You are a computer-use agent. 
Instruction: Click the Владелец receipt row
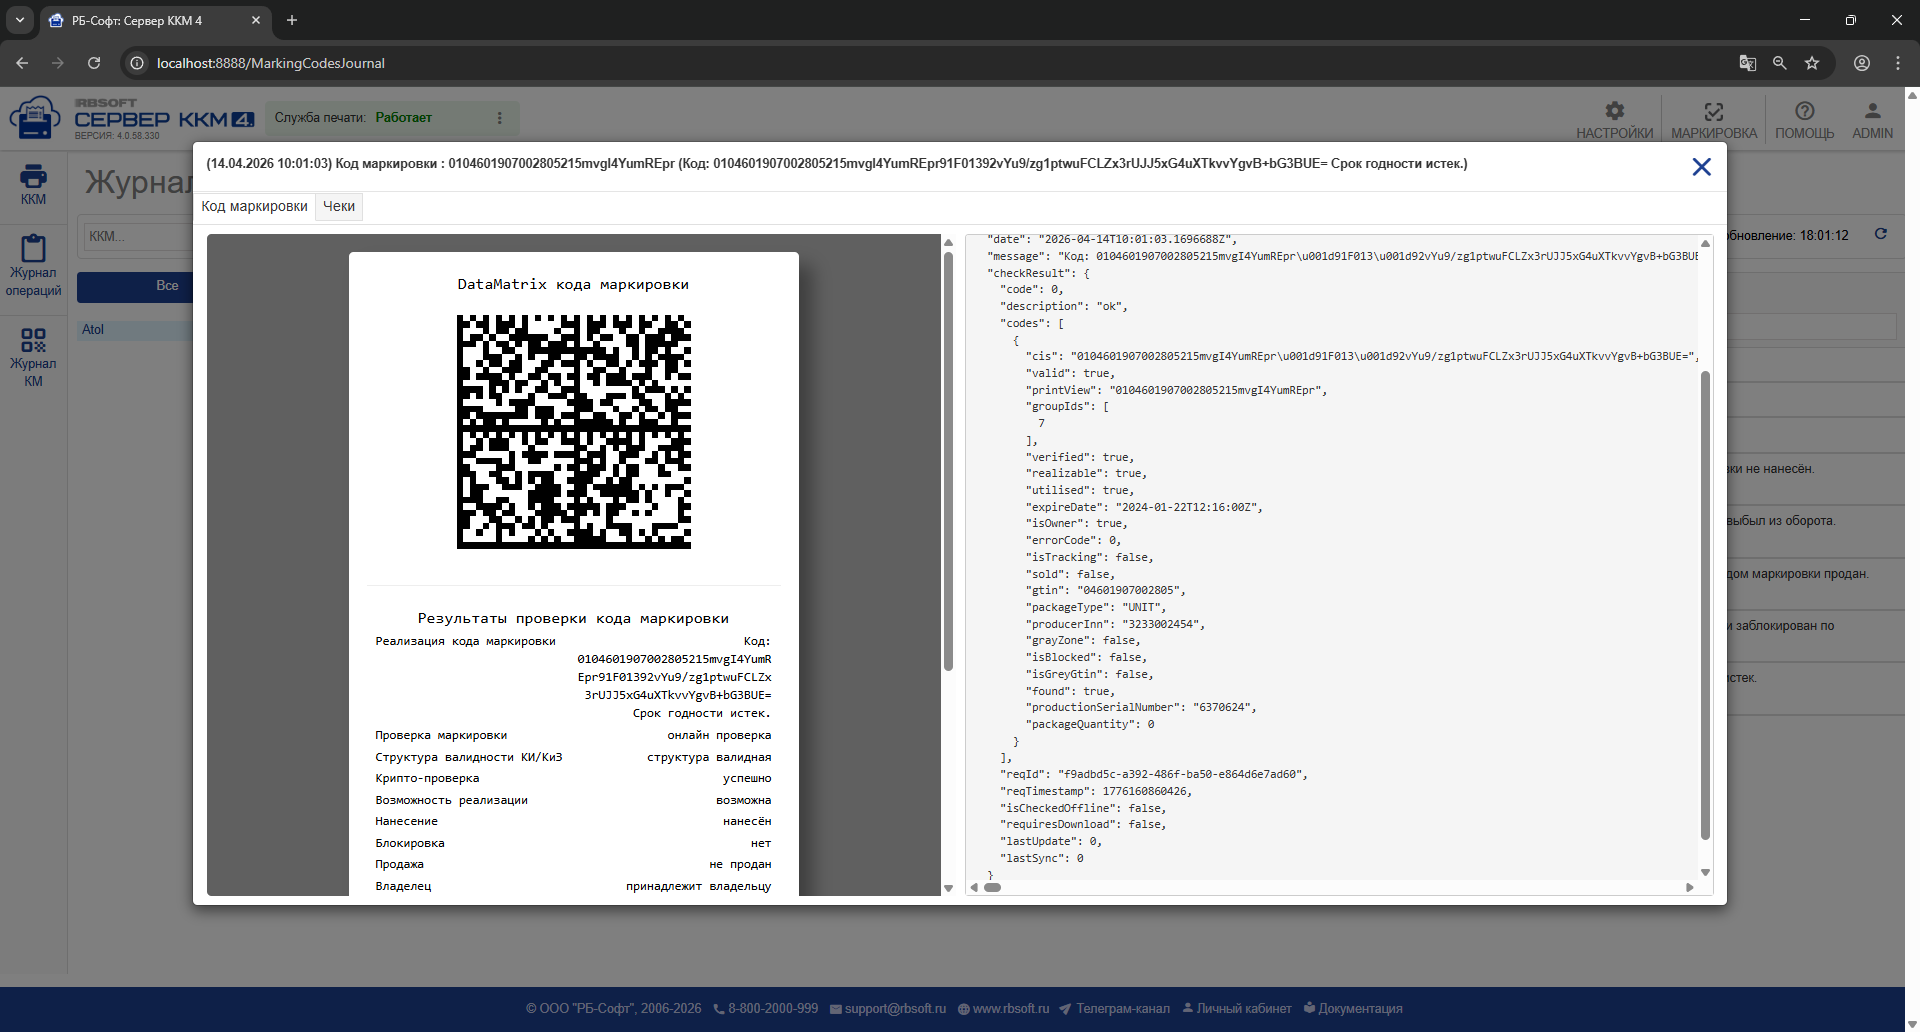point(573,886)
